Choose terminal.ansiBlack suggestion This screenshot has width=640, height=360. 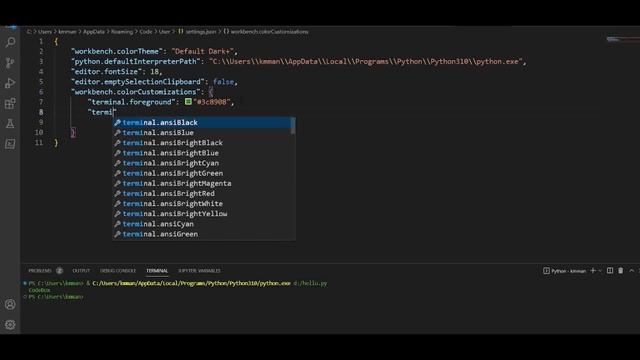(x=203, y=122)
